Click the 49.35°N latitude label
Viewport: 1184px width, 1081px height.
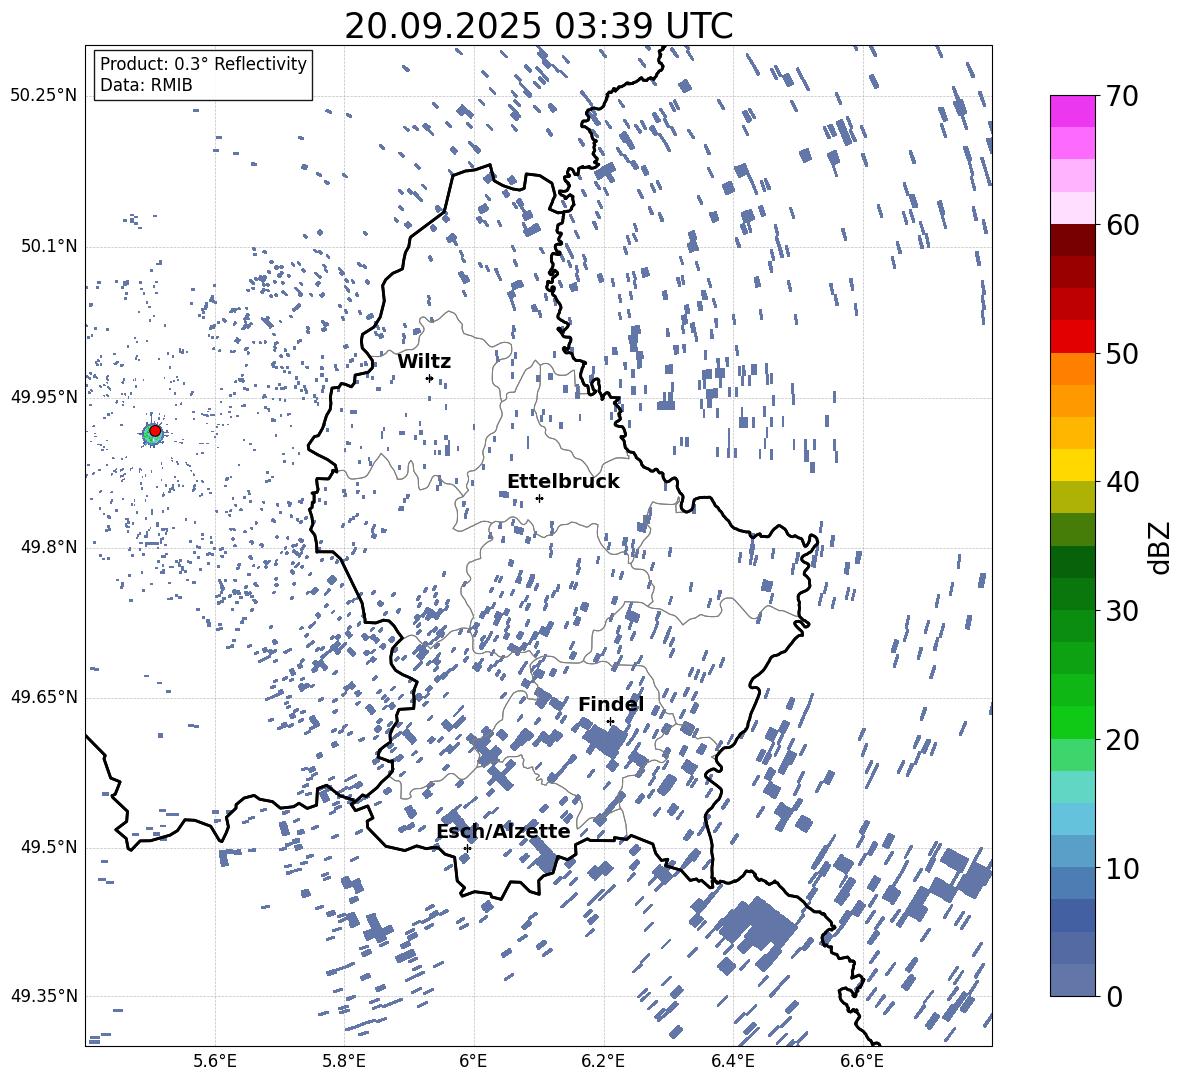coord(44,996)
